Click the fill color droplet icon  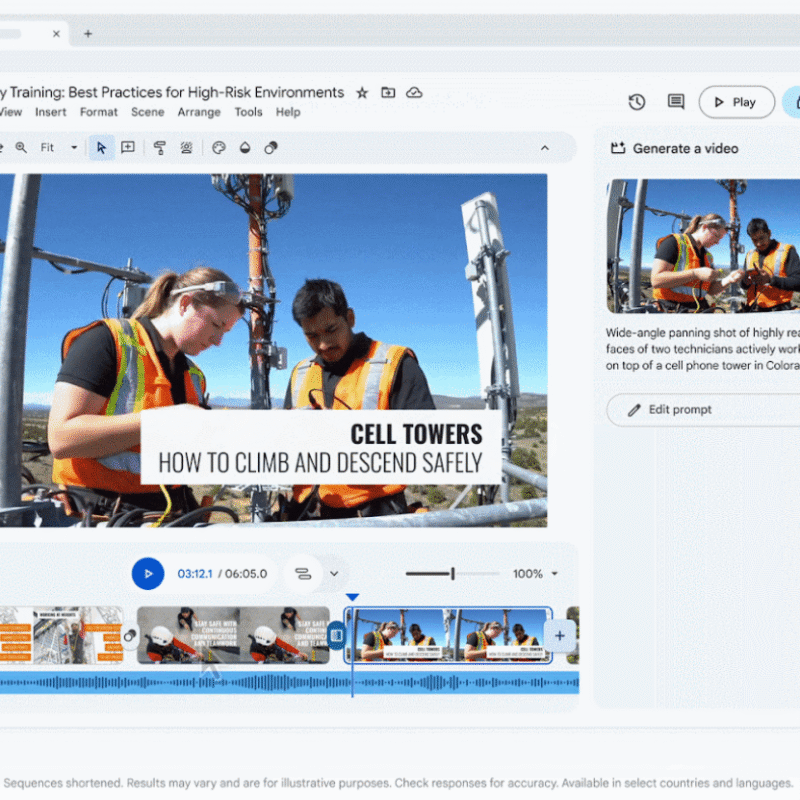(245, 147)
